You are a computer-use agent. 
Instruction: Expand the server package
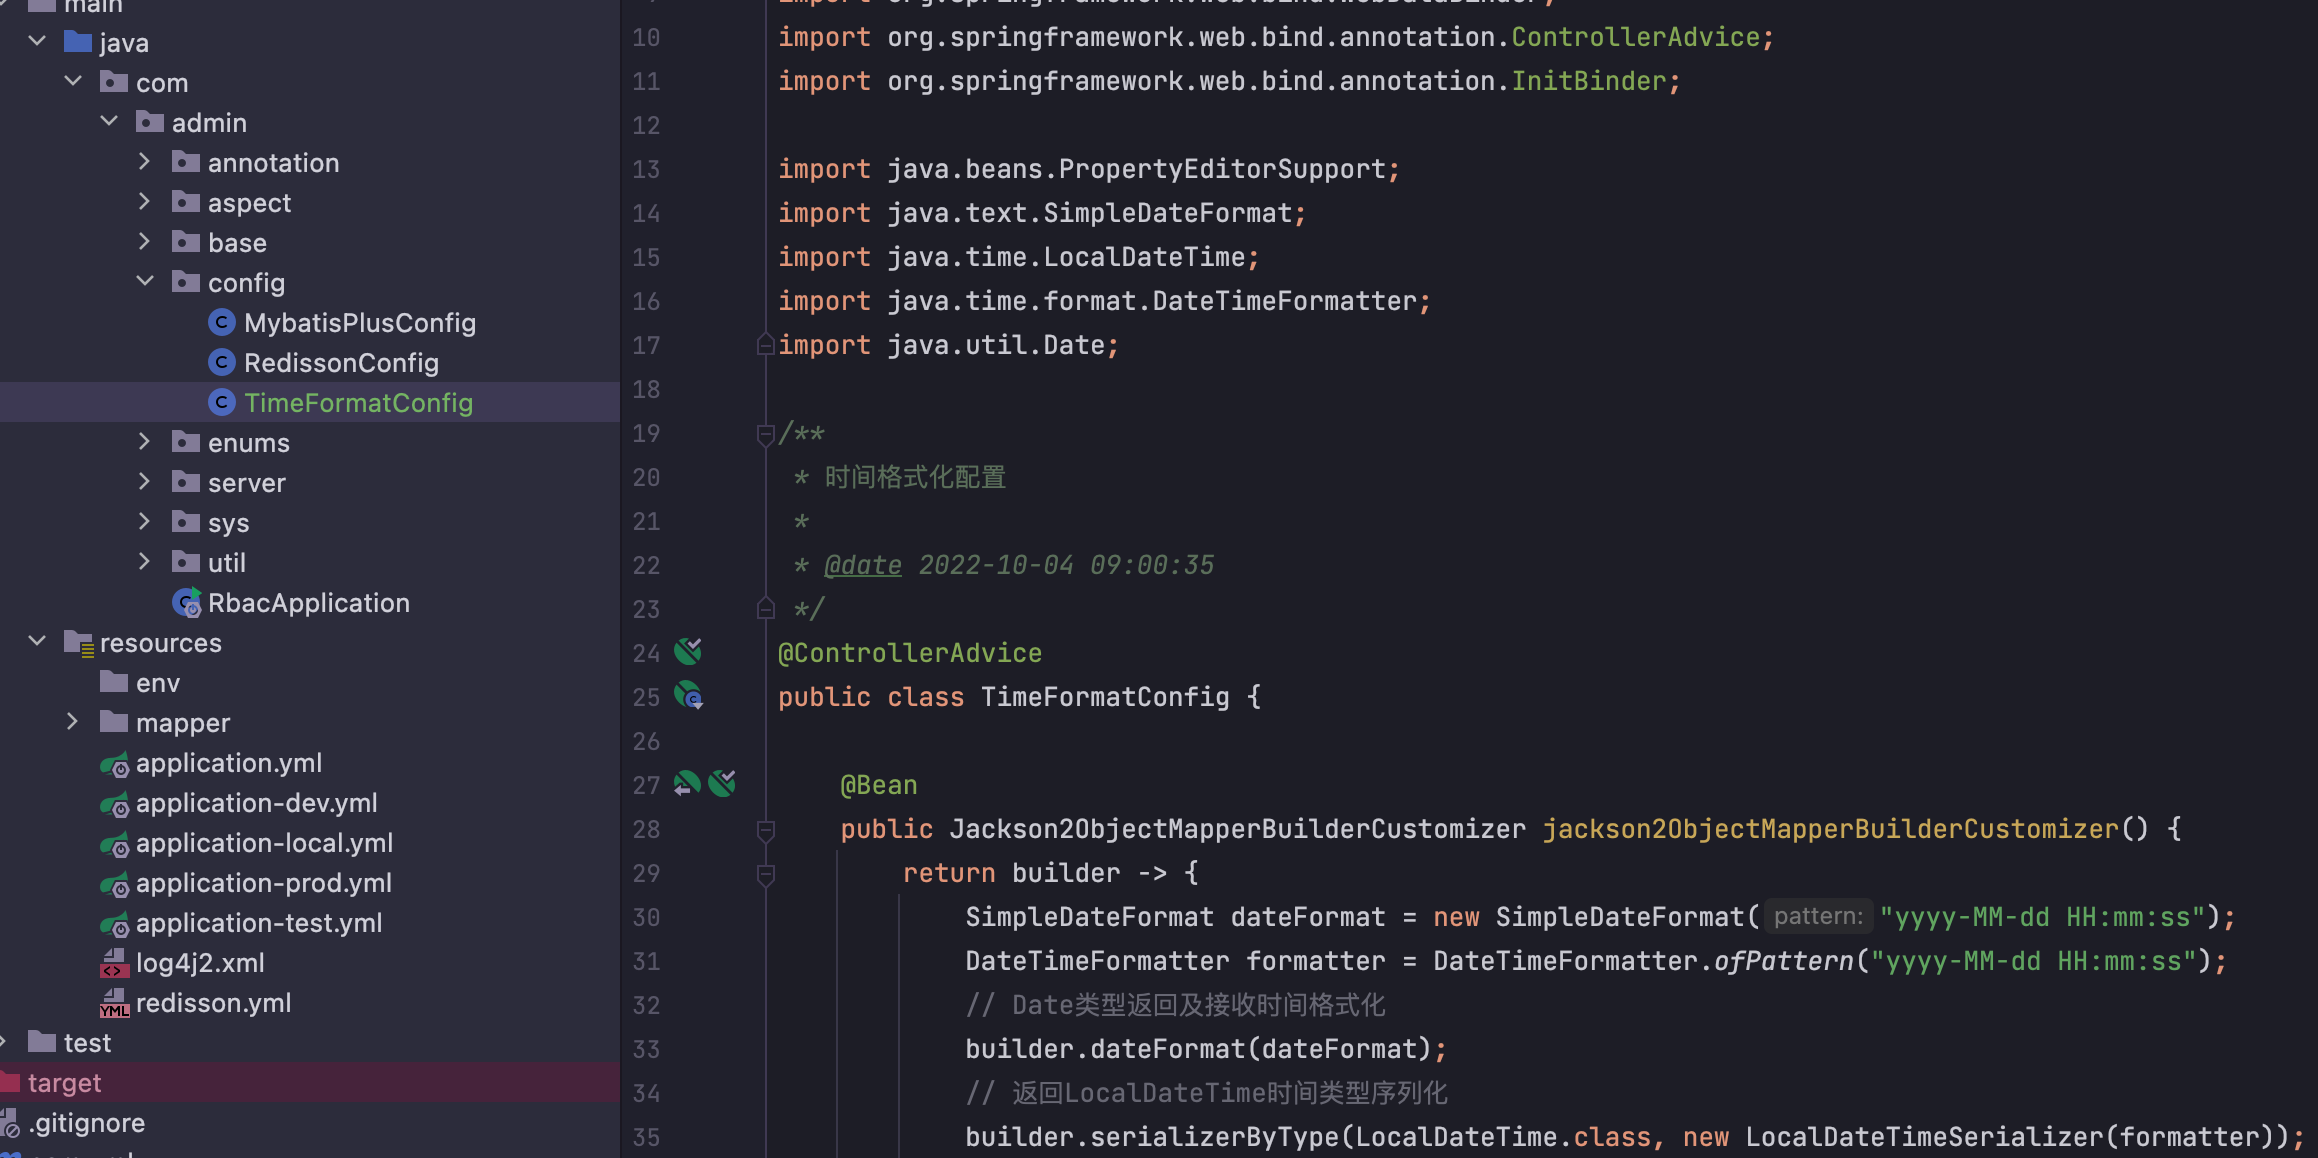pyautogui.click(x=145, y=482)
